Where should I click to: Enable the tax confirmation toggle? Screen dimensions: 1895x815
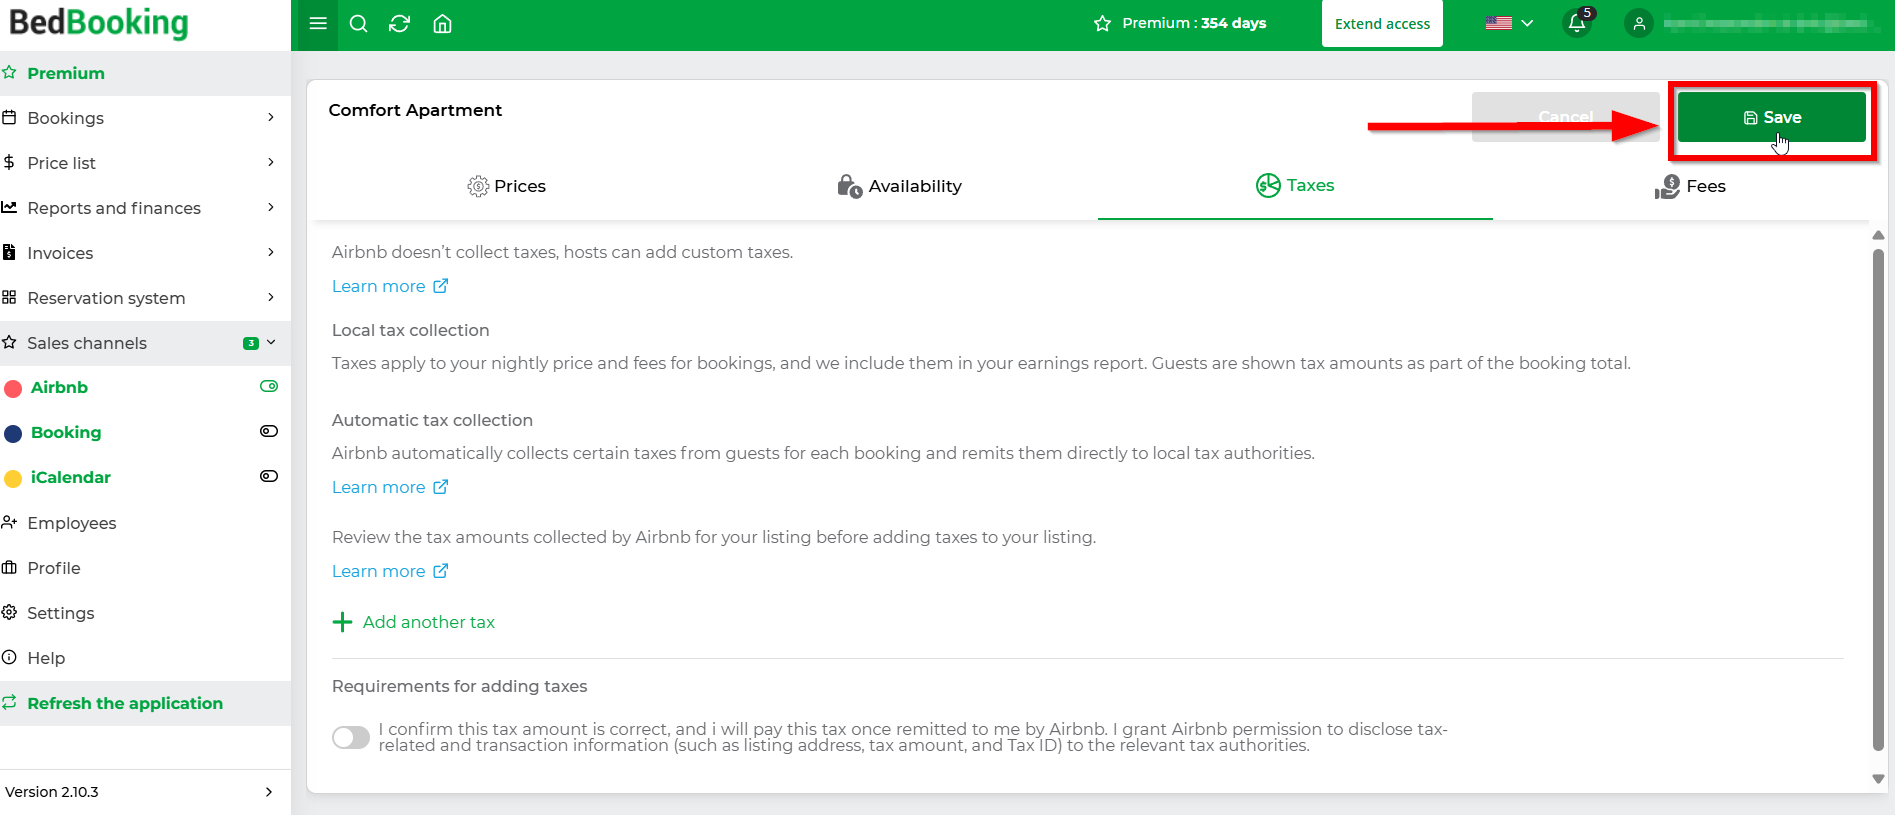[351, 737]
